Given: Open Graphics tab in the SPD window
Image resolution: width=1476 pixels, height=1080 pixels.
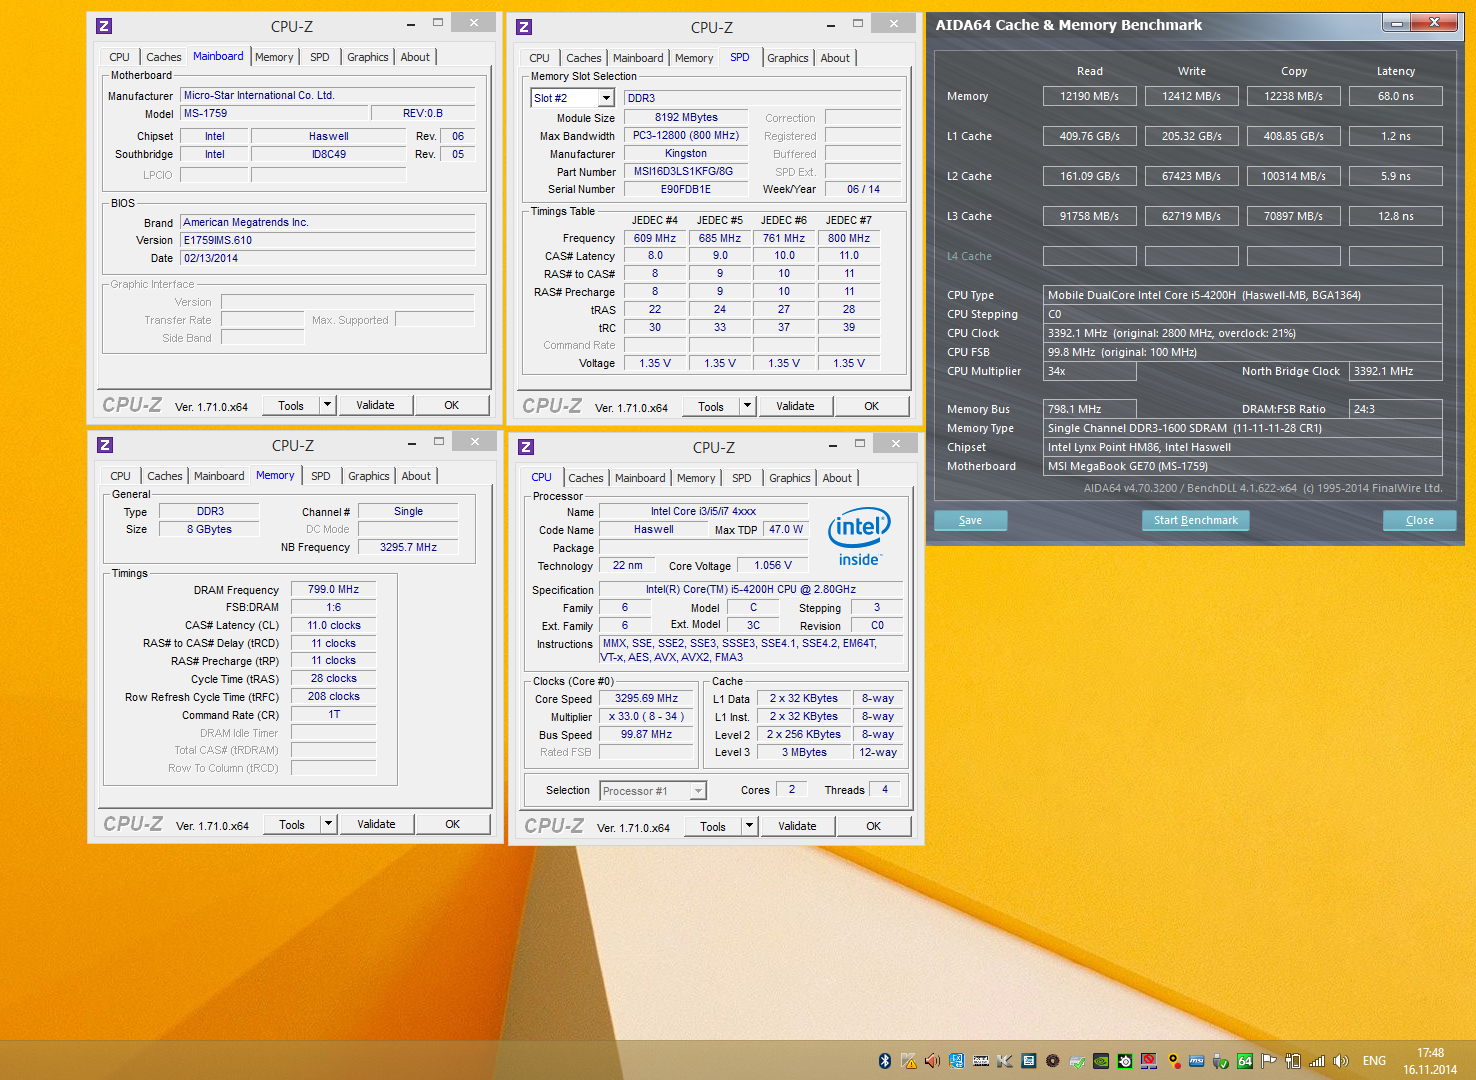Looking at the screenshot, I should (787, 58).
